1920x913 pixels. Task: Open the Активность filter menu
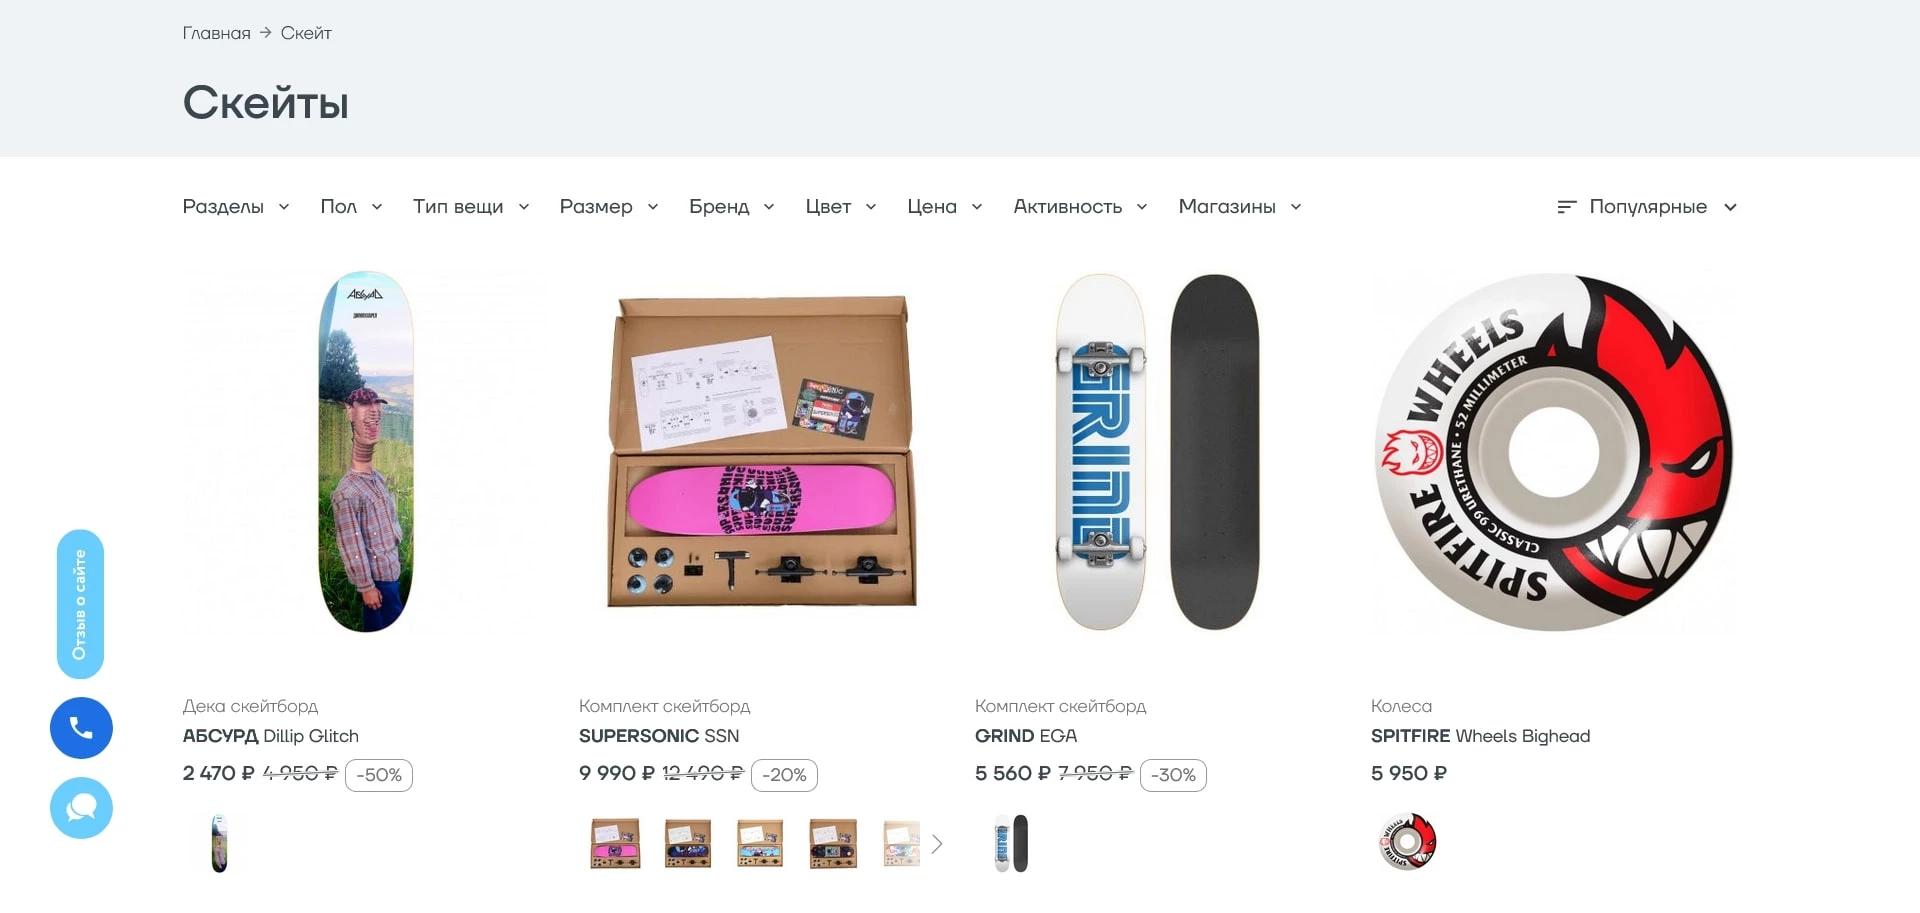click(x=1080, y=207)
